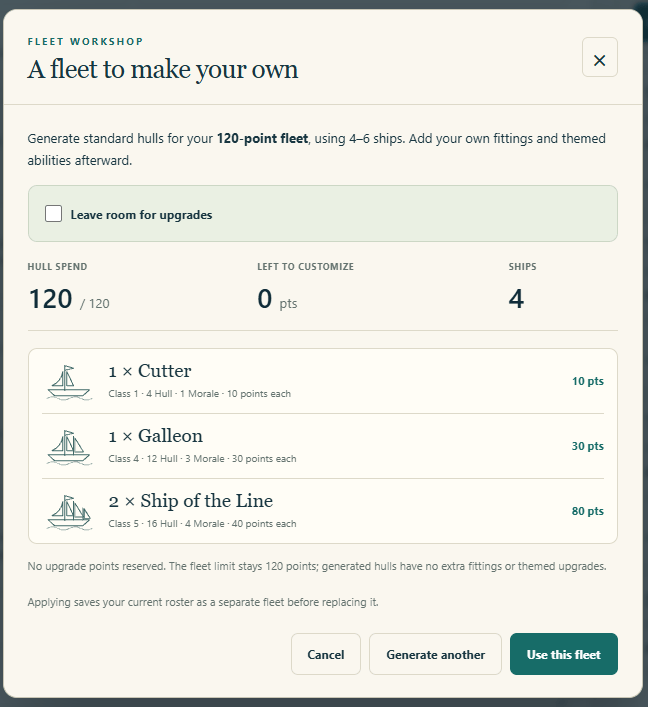The height and width of the screenshot is (707, 648).
Task: Click Generate another
Action: [x=435, y=654]
